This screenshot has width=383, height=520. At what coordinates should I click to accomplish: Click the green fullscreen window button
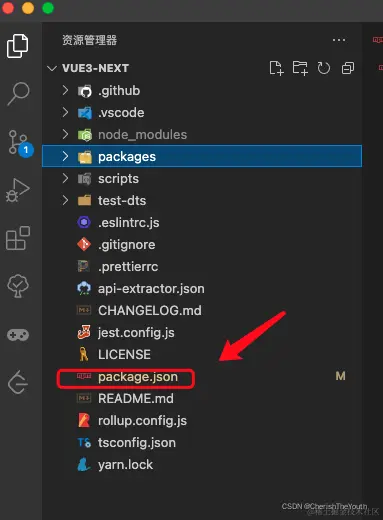click(48, 8)
